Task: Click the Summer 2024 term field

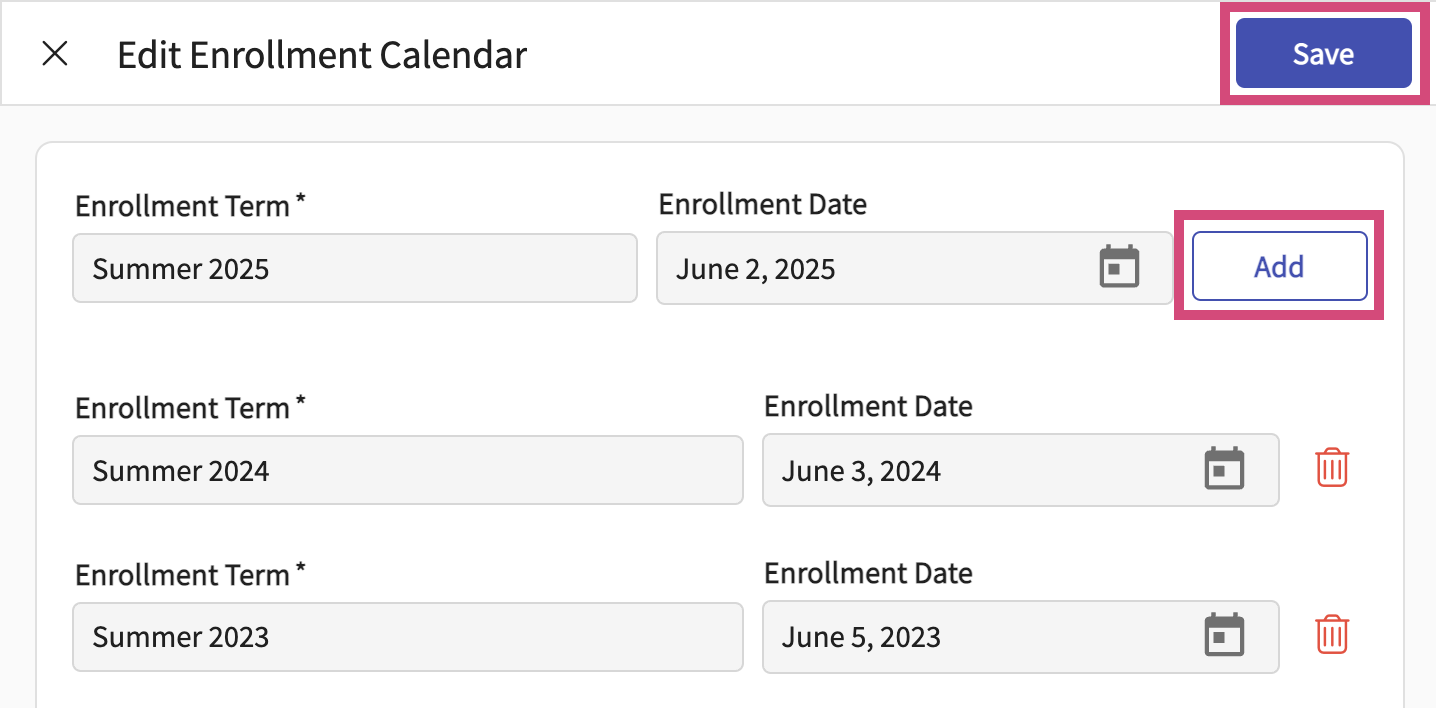Action: click(407, 470)
